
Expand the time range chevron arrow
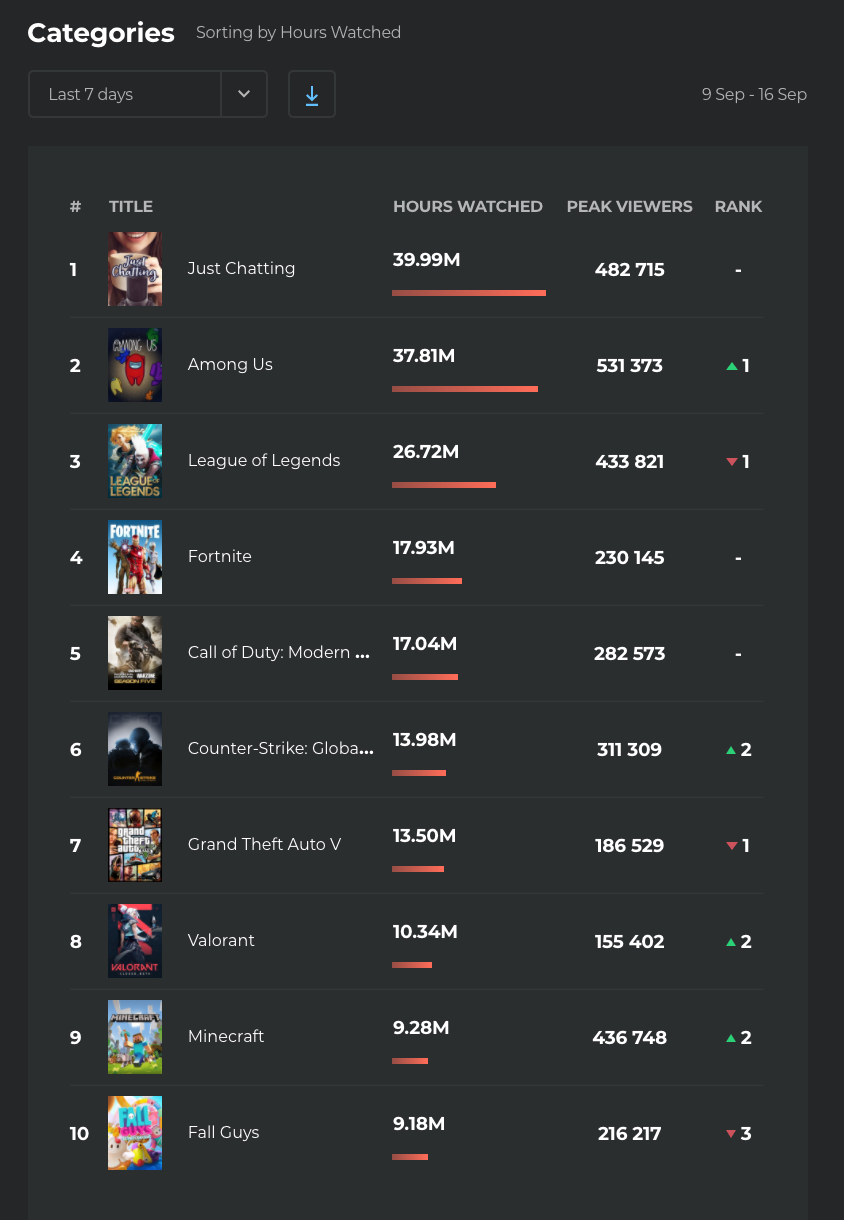(x=244, y=95)
